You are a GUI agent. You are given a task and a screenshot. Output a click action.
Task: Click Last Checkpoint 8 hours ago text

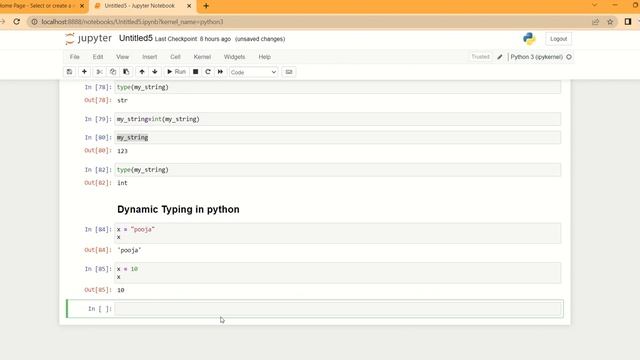point(193,39)
